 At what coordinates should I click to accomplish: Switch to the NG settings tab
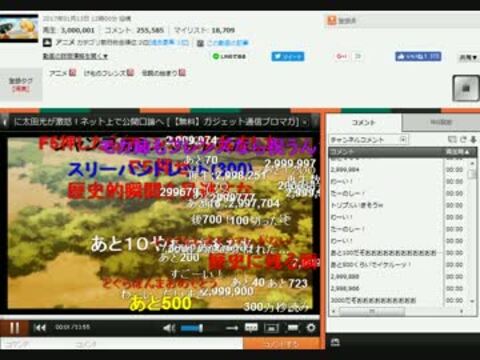tap(441, 122)
